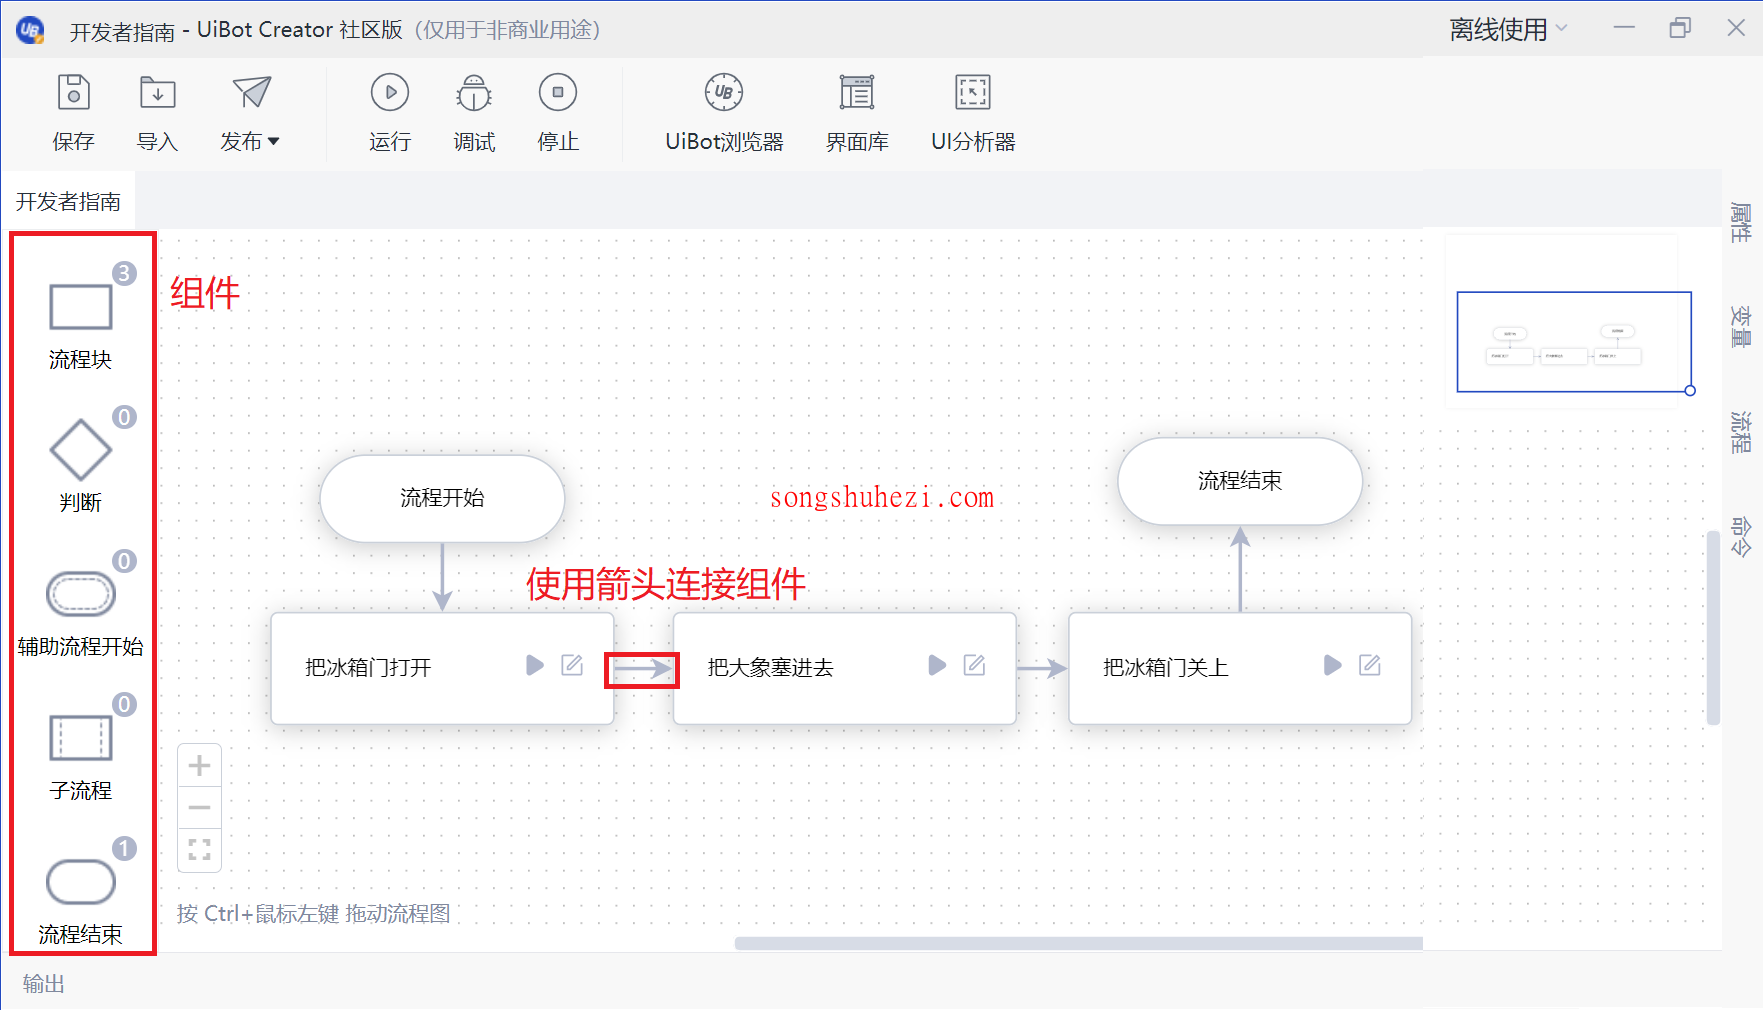Screen dimensions: 1763x1010
Task: Open the 输出 output panel
Action: click(x=44, y=984)
